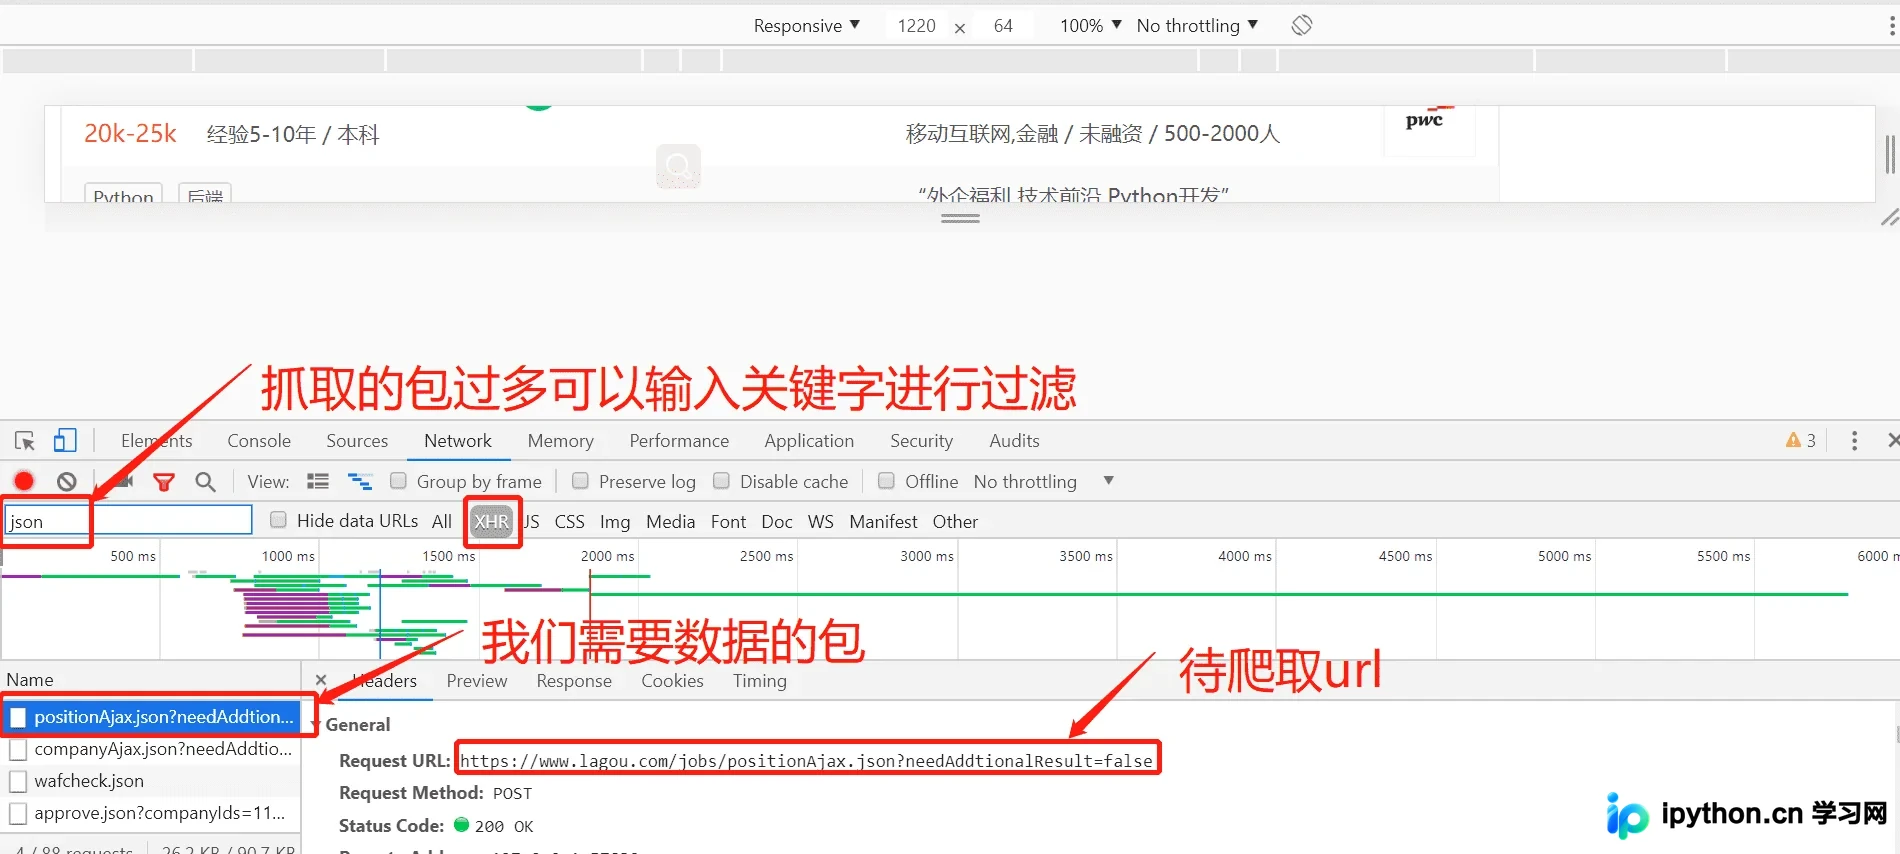Viewport: 1900px width, 854px height.
Task: Filter requests by Img
Action: pyautogui.click(x=615, y=521)
